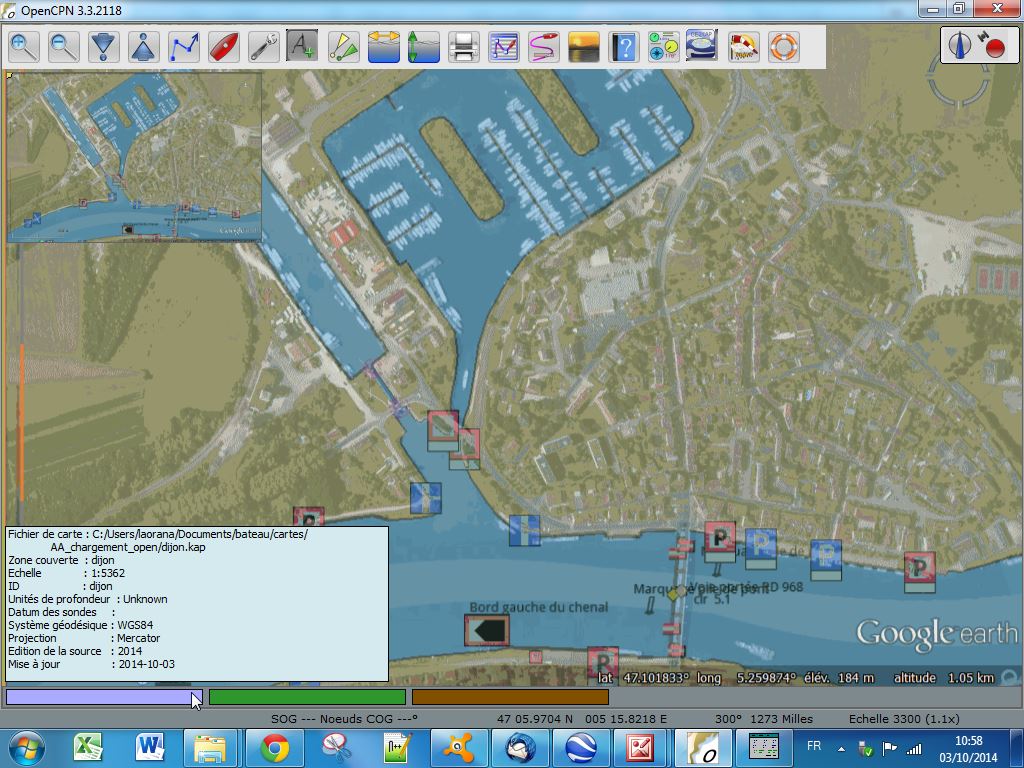This screenshot has height=768, width=1024.
Task: Select the green chart bar segment
Action: coord(307,697)
